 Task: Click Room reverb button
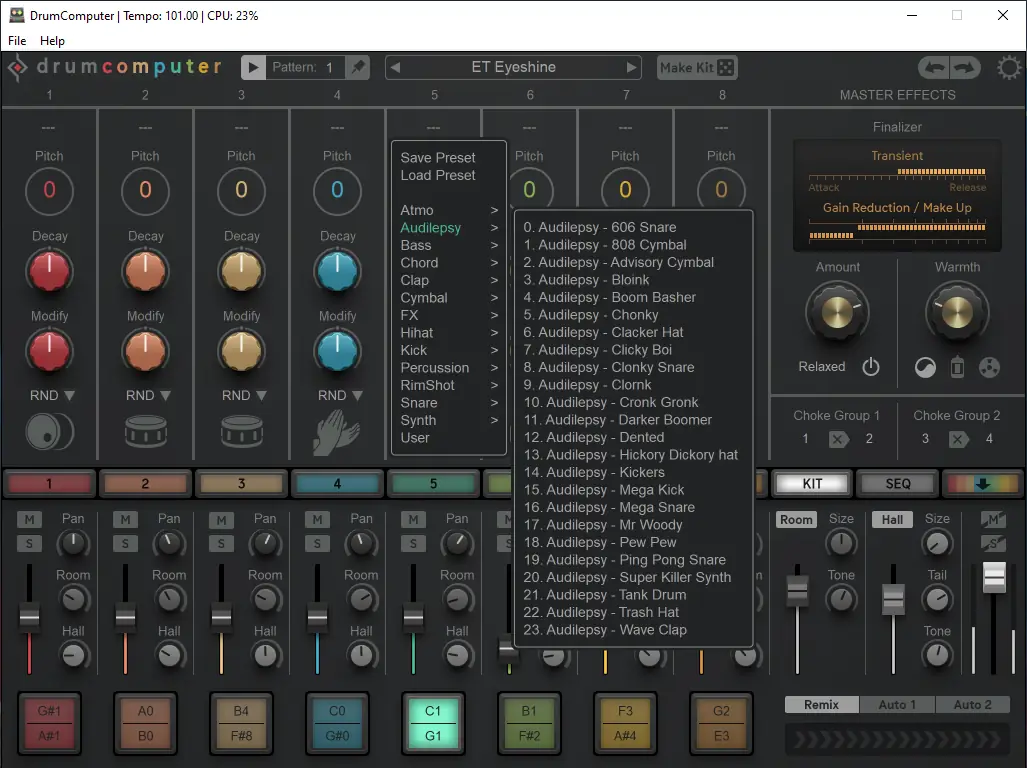click(796, 520)
